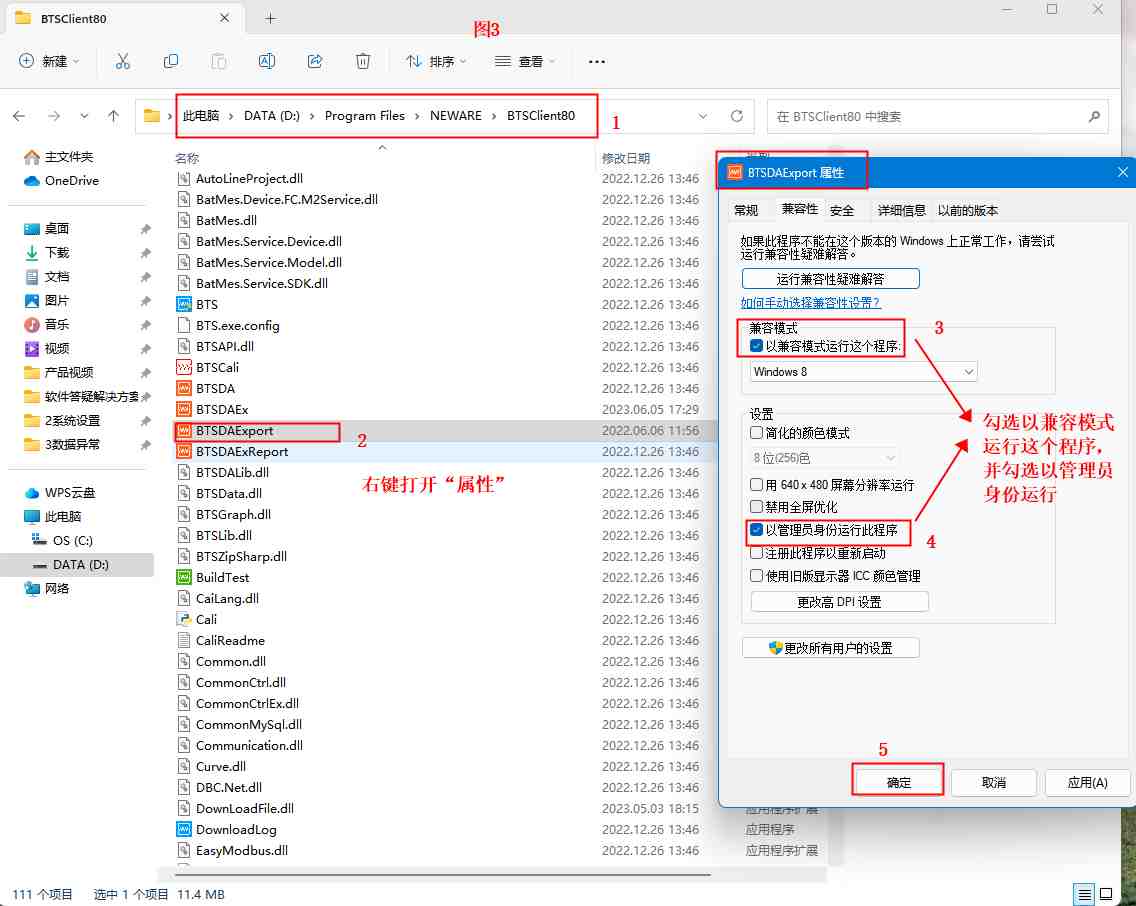Expand the address bar history dropdown

pos(703,116)
